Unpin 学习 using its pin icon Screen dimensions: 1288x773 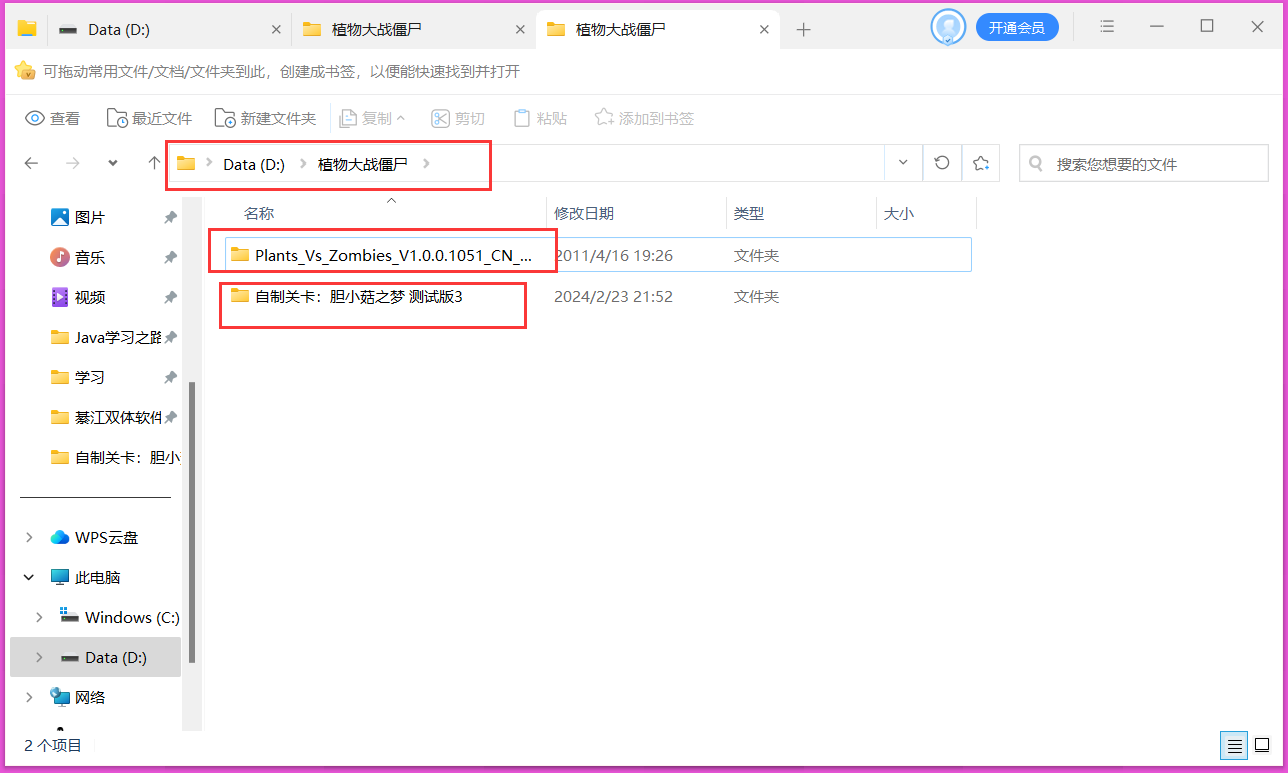170,377
